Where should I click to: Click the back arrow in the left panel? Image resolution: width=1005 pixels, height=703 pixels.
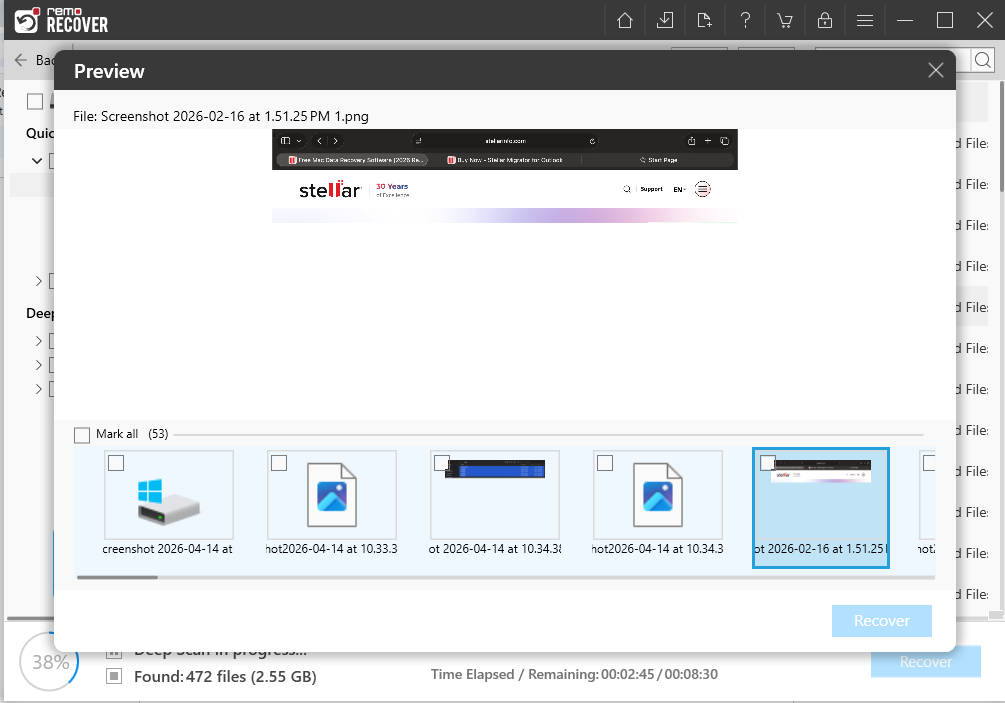click(x=22, y=59)
